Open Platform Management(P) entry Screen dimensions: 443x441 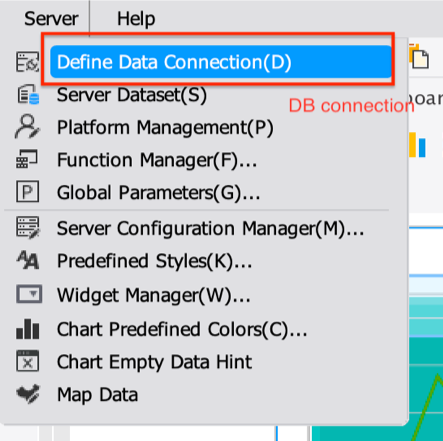tap(165, 128)
